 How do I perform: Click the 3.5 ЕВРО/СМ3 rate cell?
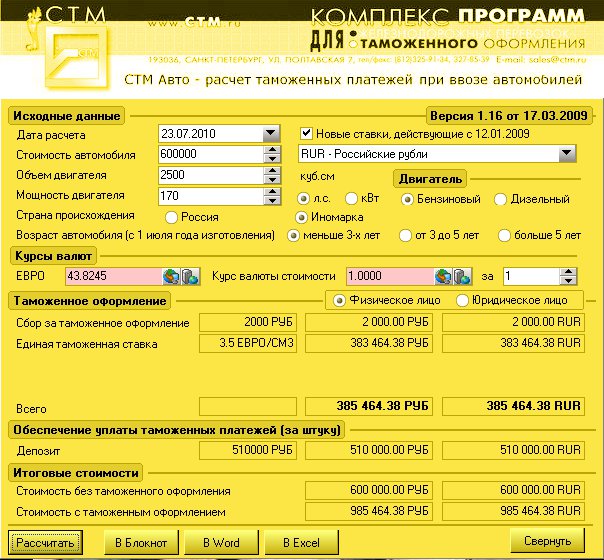tap(248, 343)
